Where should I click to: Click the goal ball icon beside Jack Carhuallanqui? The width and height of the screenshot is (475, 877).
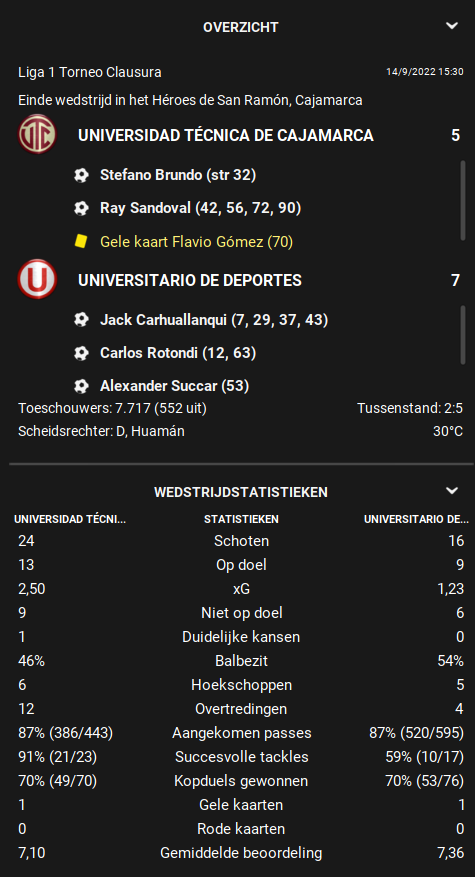point(81,320)
